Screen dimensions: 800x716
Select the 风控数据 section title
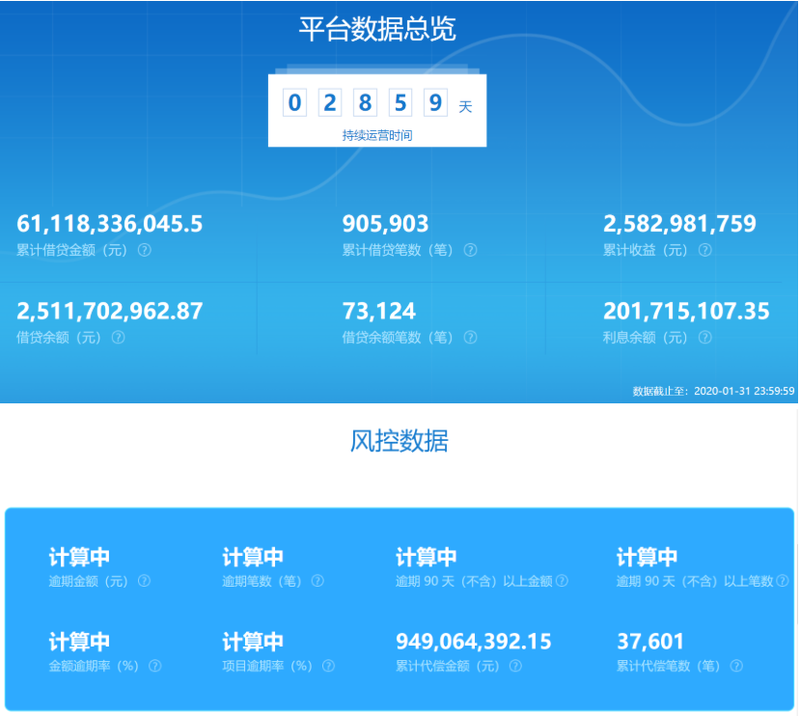click(x=399, y=441)
